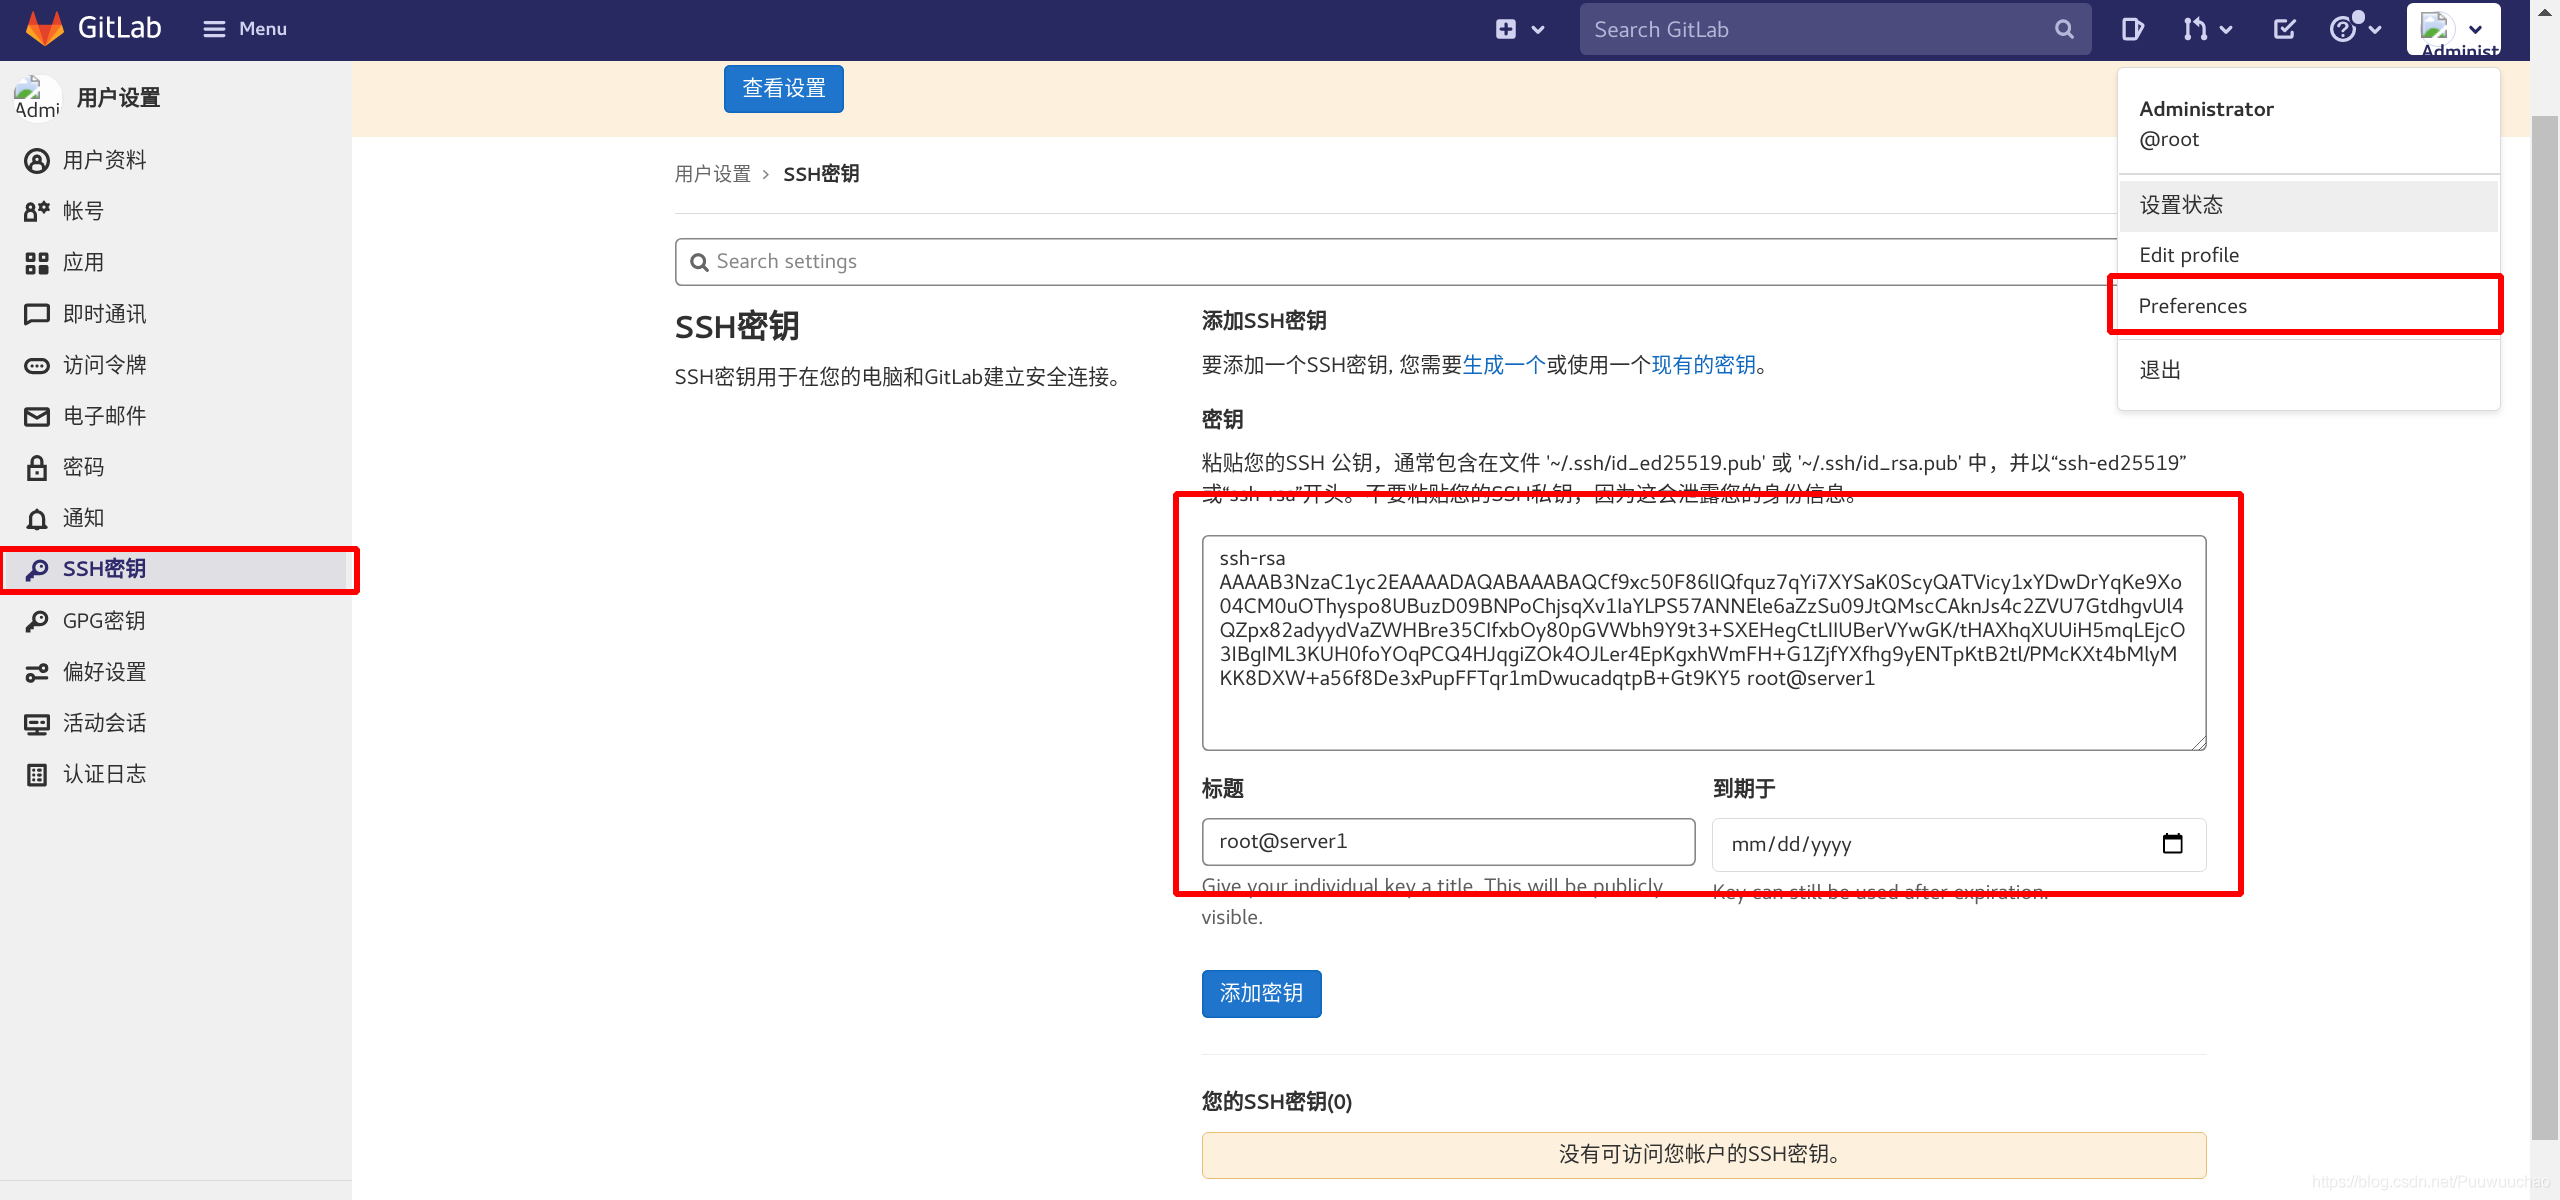This screenshot has height=1200, width=2560.
Task: Select 访问令牌 in the sidebar
Action: tap(104, 365)
